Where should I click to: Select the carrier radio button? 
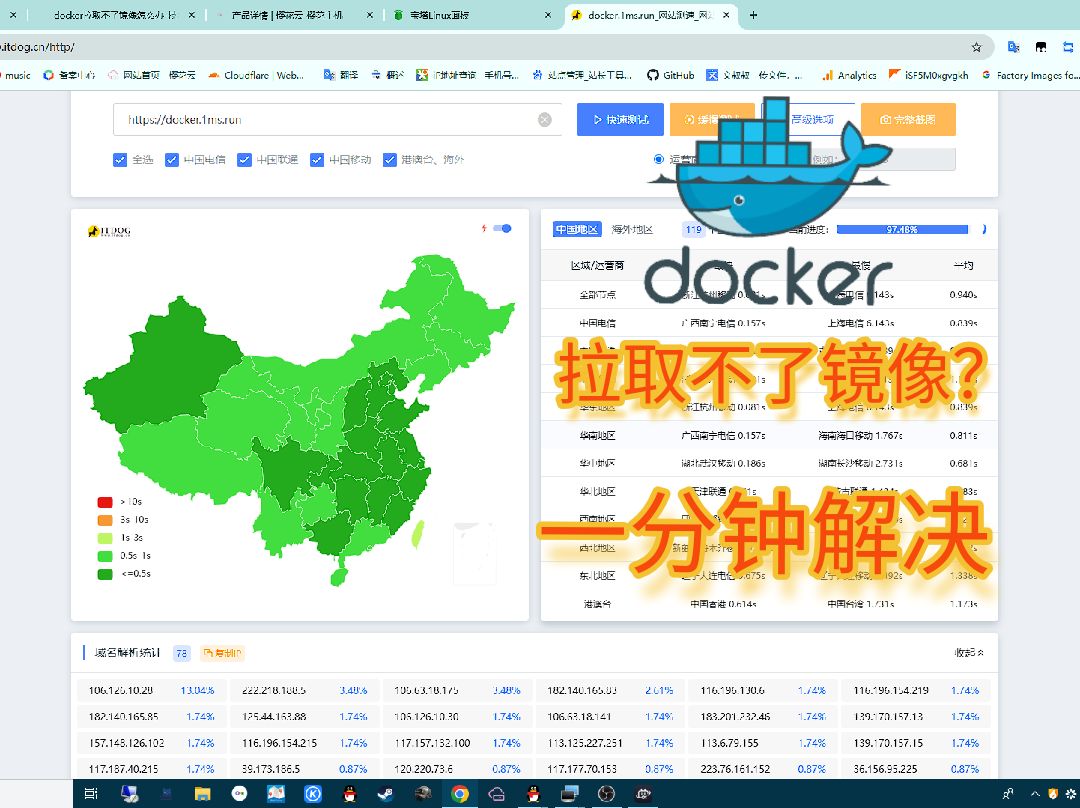658,159
